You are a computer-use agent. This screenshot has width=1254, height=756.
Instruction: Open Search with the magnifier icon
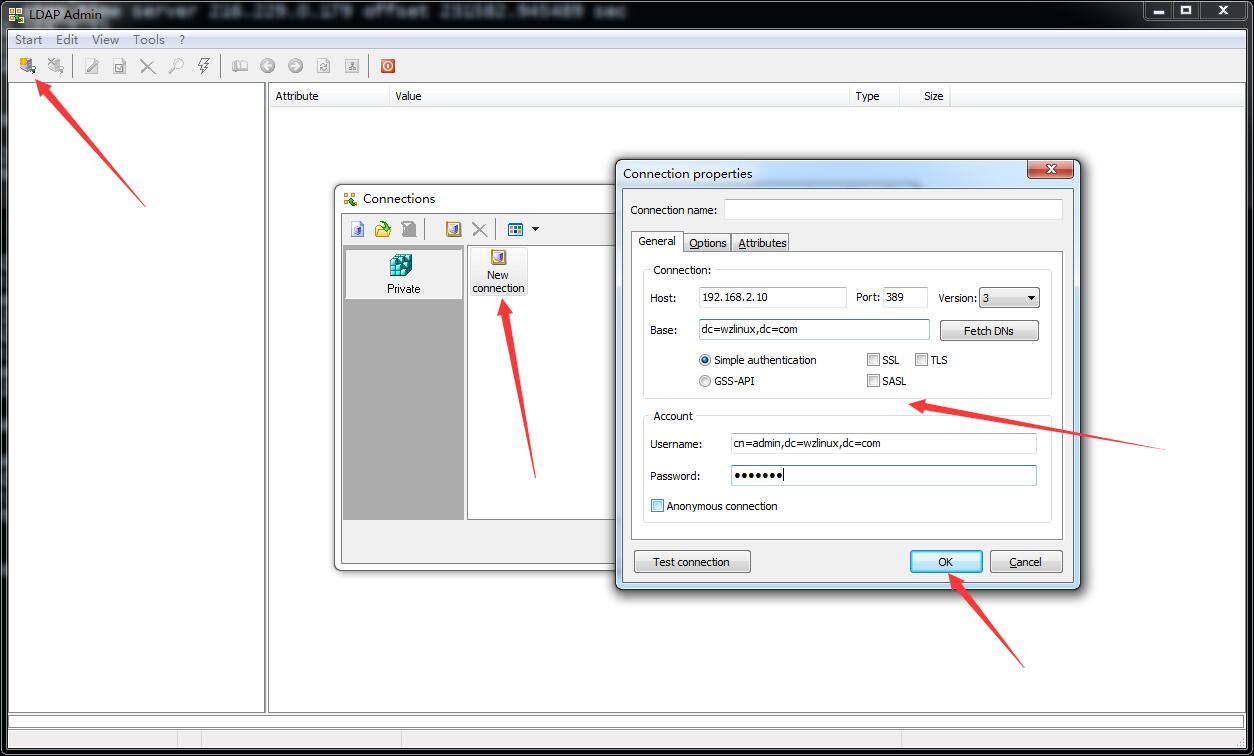coord(176,66)
